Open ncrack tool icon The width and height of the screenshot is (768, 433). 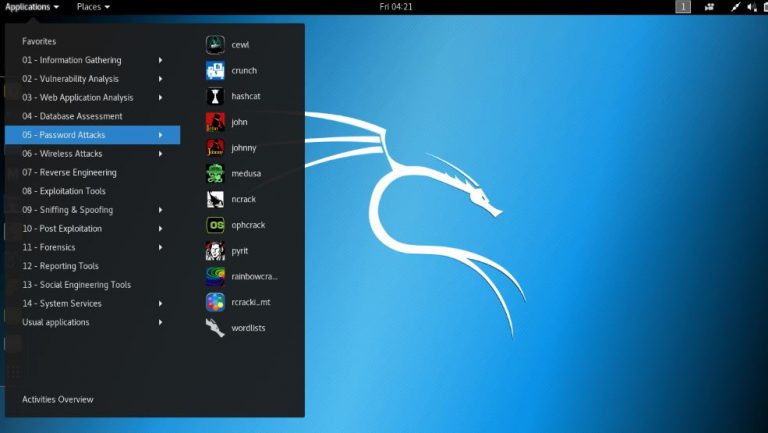[x=215, y=199]
